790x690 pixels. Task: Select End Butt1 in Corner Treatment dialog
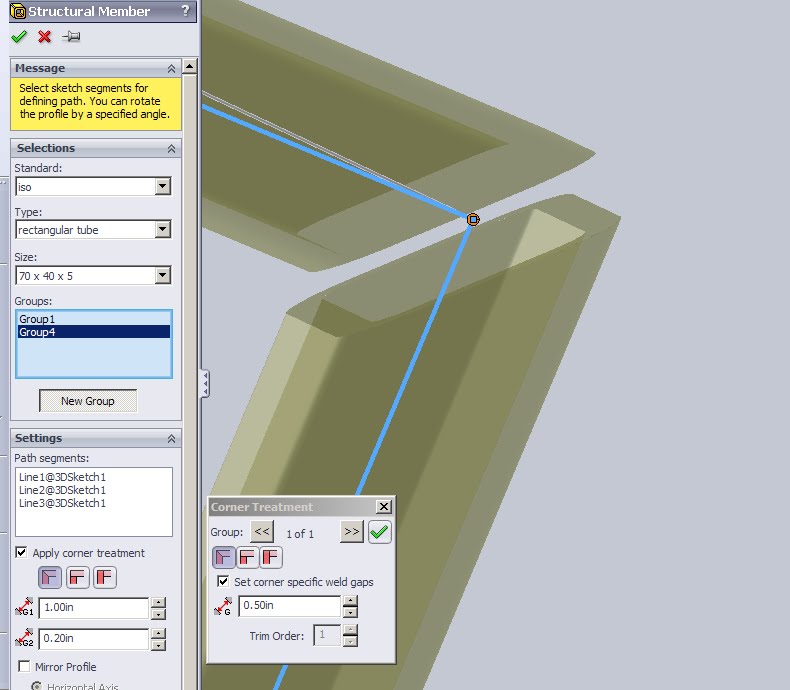coord(247,557)
